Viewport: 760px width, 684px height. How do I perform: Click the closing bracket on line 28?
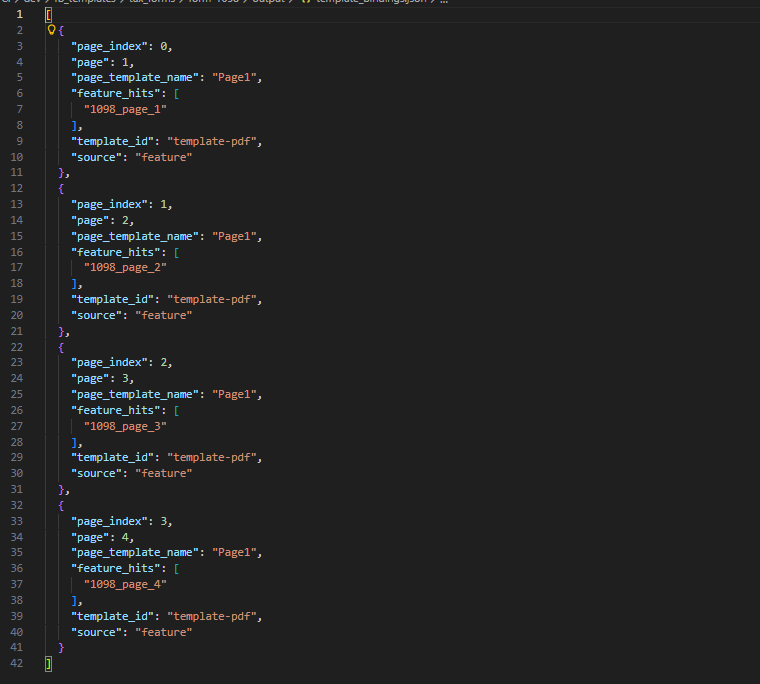[74, 443]
